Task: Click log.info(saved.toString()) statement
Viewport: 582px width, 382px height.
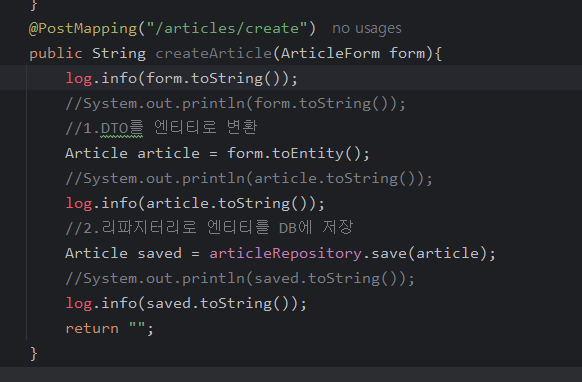Action: tap(186, 304)
